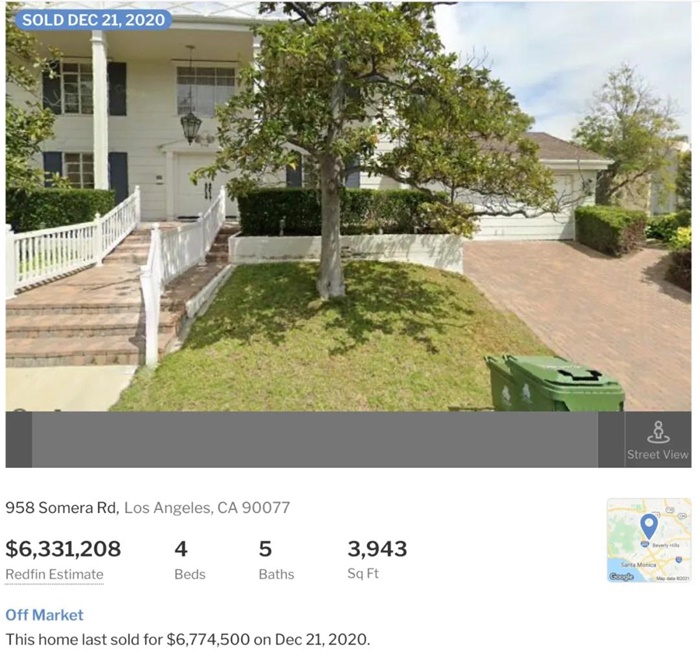The height and width of the screenshot is (653, 700).
Task: Click the gray photo thumbnail strip
Action: click(315, 439)
